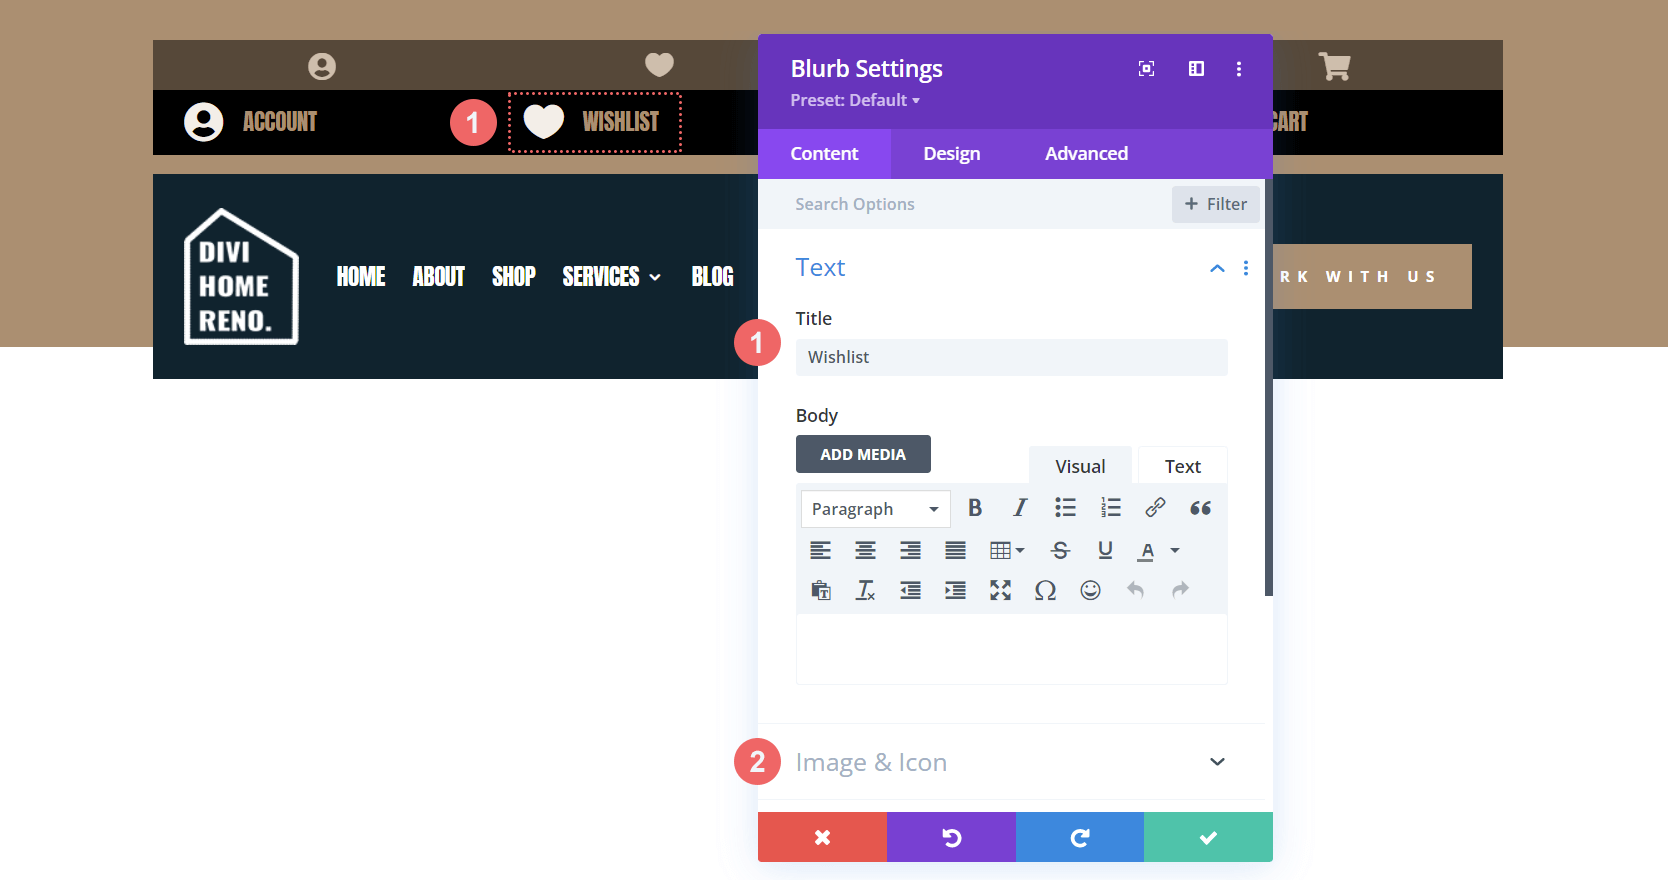Apply blockquote formatting
Image resolution: width=1668 pixels, height=880 pixels.
[x=1200, y=508]
